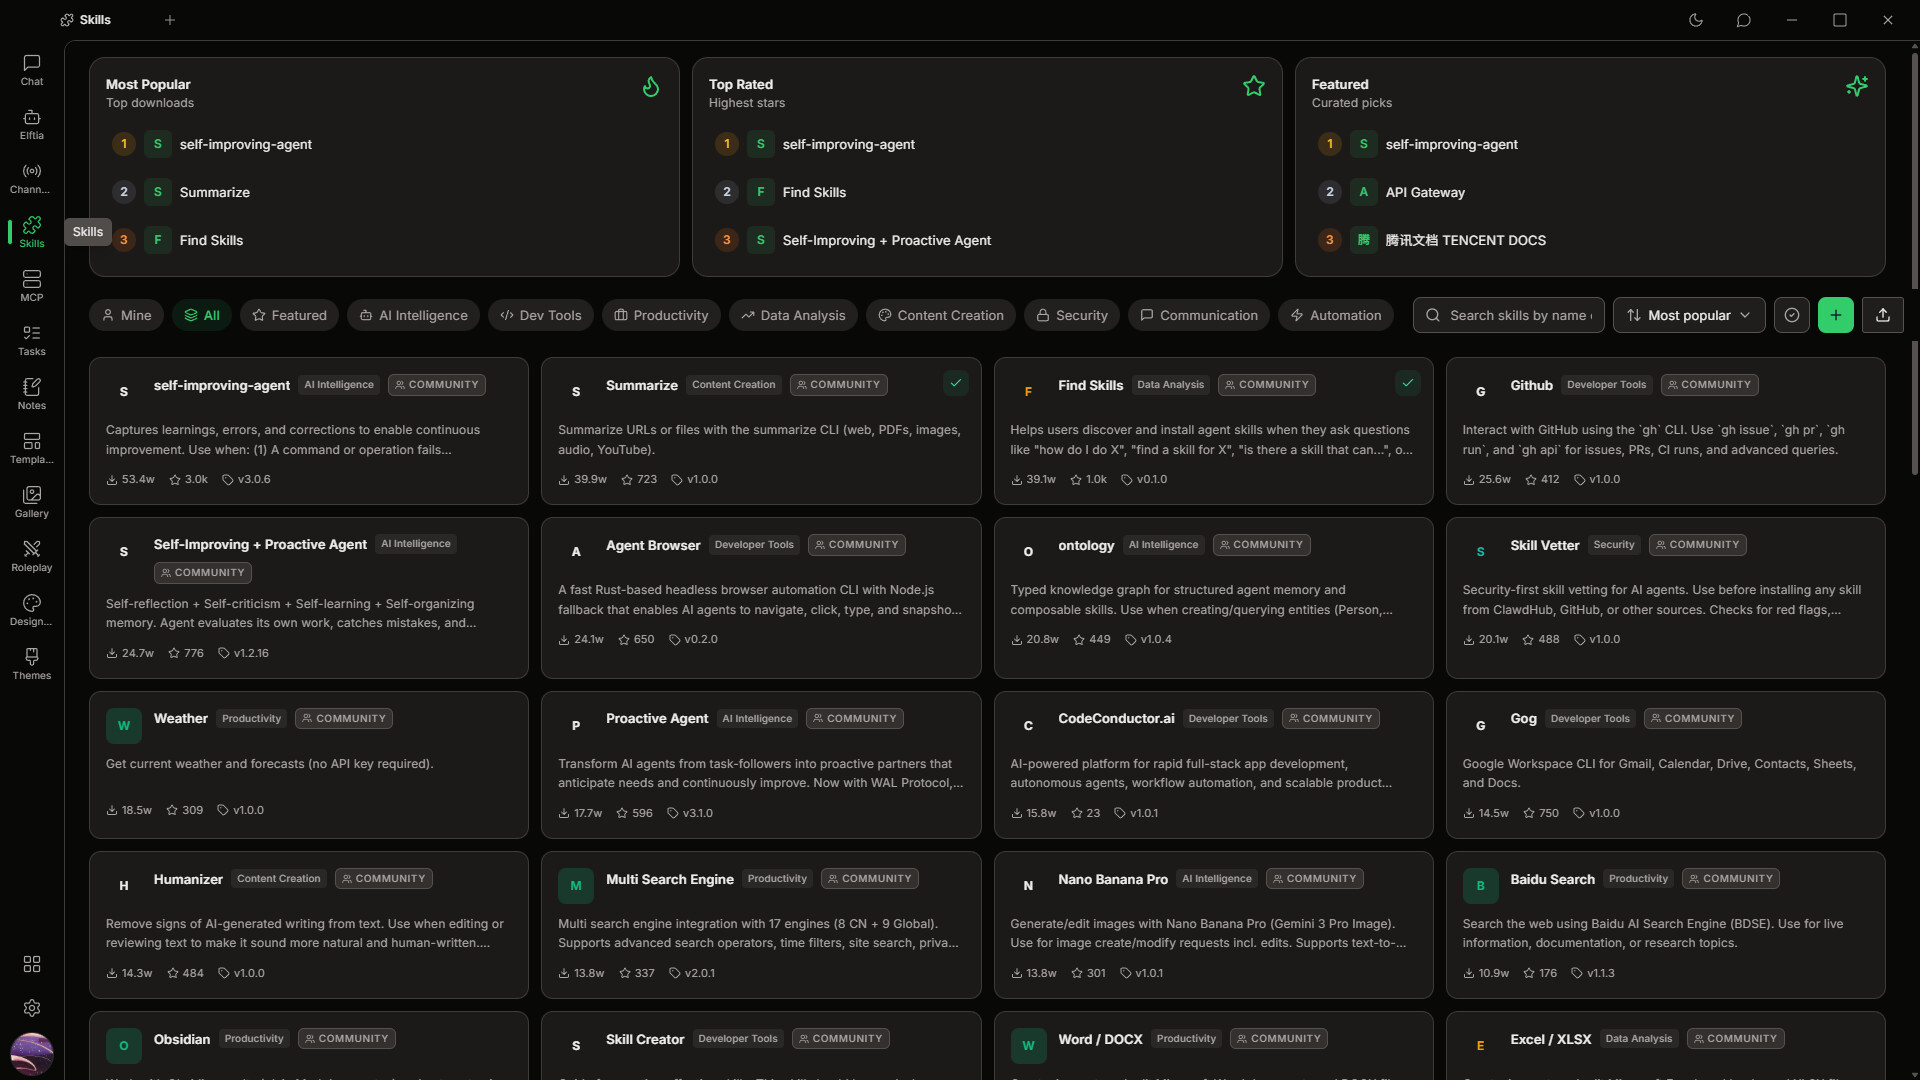Open the Gallery sidebar section
Screen dimensions: 1920x1080
pyautogui.click(x=32, y=502)
